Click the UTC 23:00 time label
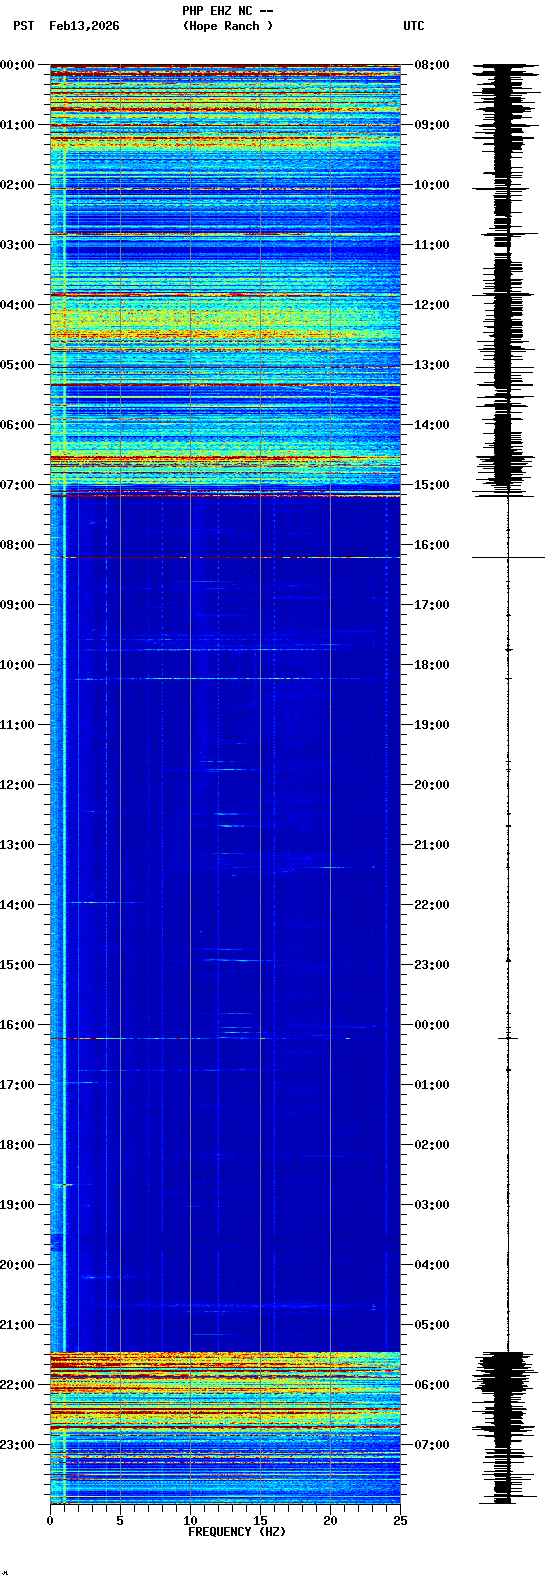 pyautogui.click(x=432, y=965)
